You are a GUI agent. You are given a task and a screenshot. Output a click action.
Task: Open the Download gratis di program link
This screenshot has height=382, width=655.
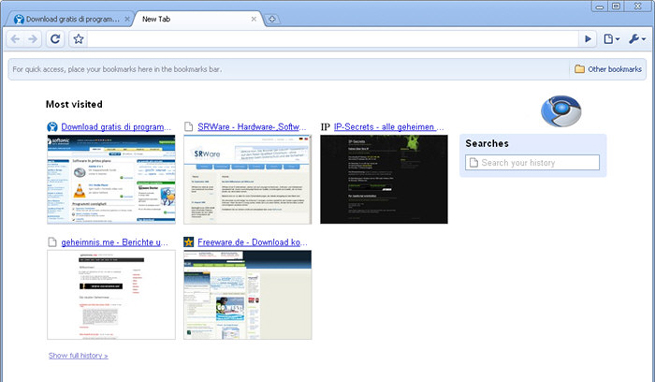pyautogui.click(x=116, y=127)
